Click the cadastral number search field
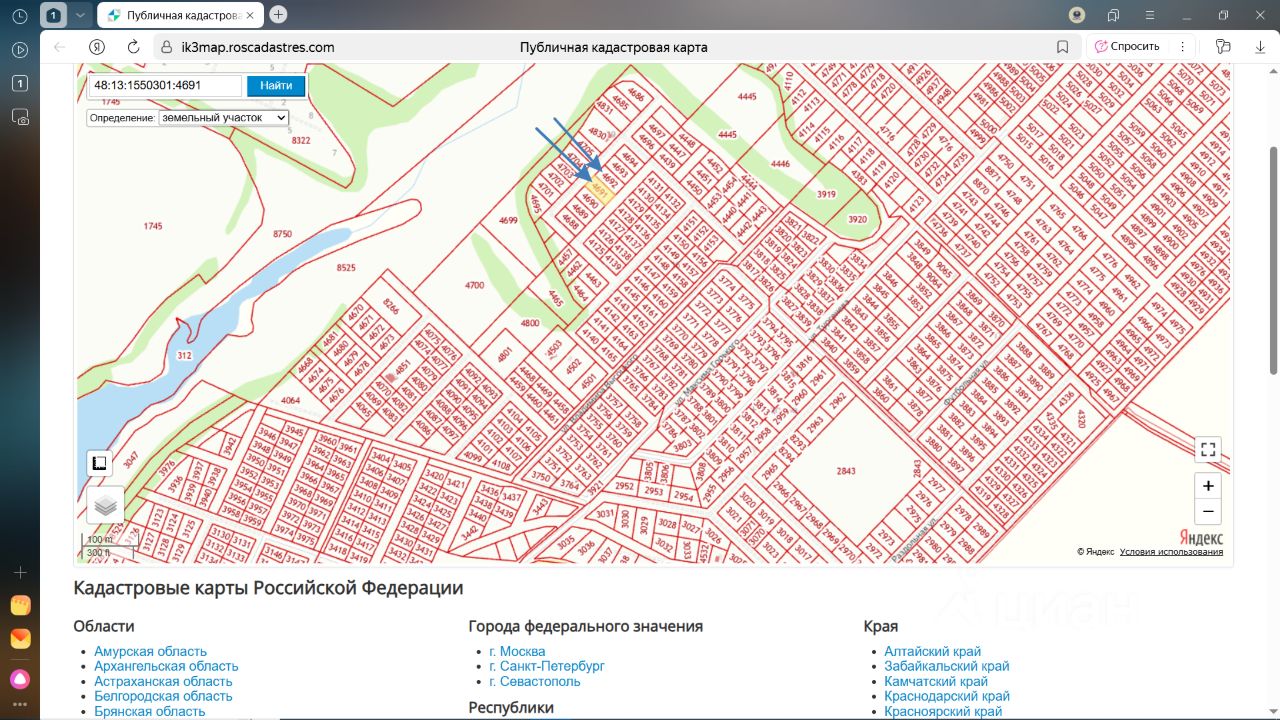The image size is (1280, 720). pos(165,86)
